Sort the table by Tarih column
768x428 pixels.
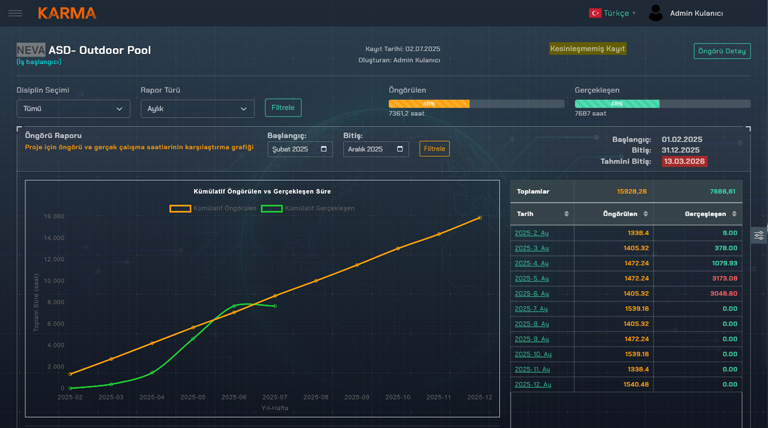pyautogui.click(x=566, y=214)
